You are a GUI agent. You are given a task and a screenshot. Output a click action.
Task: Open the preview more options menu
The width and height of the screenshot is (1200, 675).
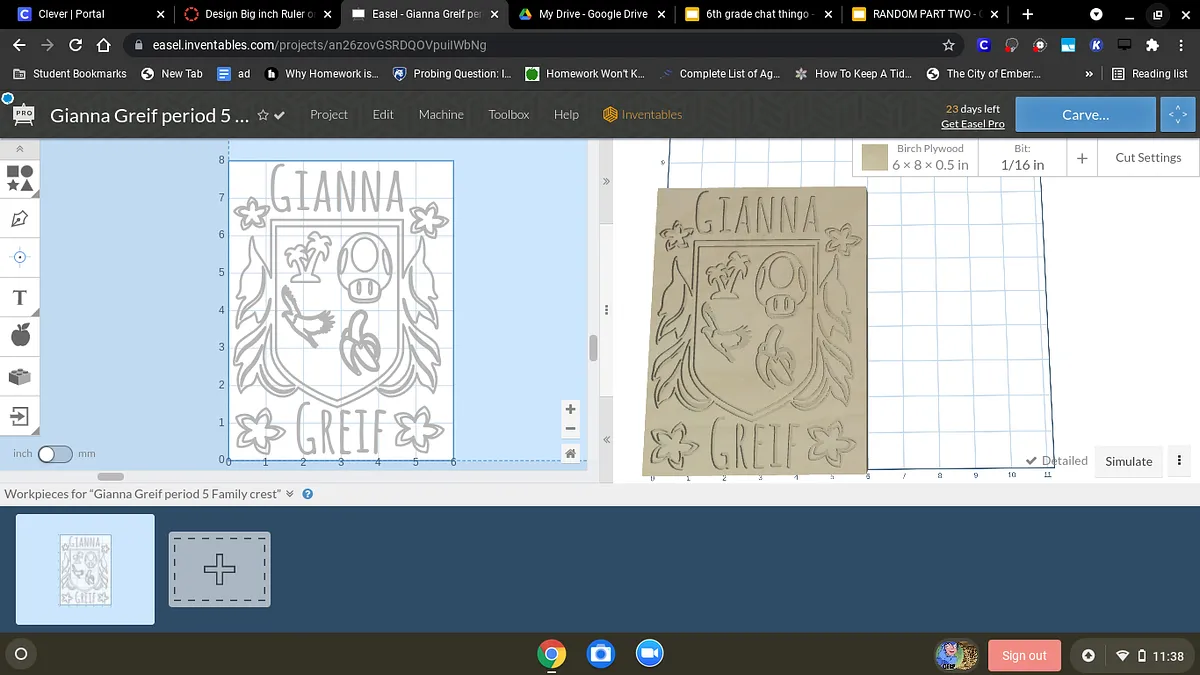1179,461
